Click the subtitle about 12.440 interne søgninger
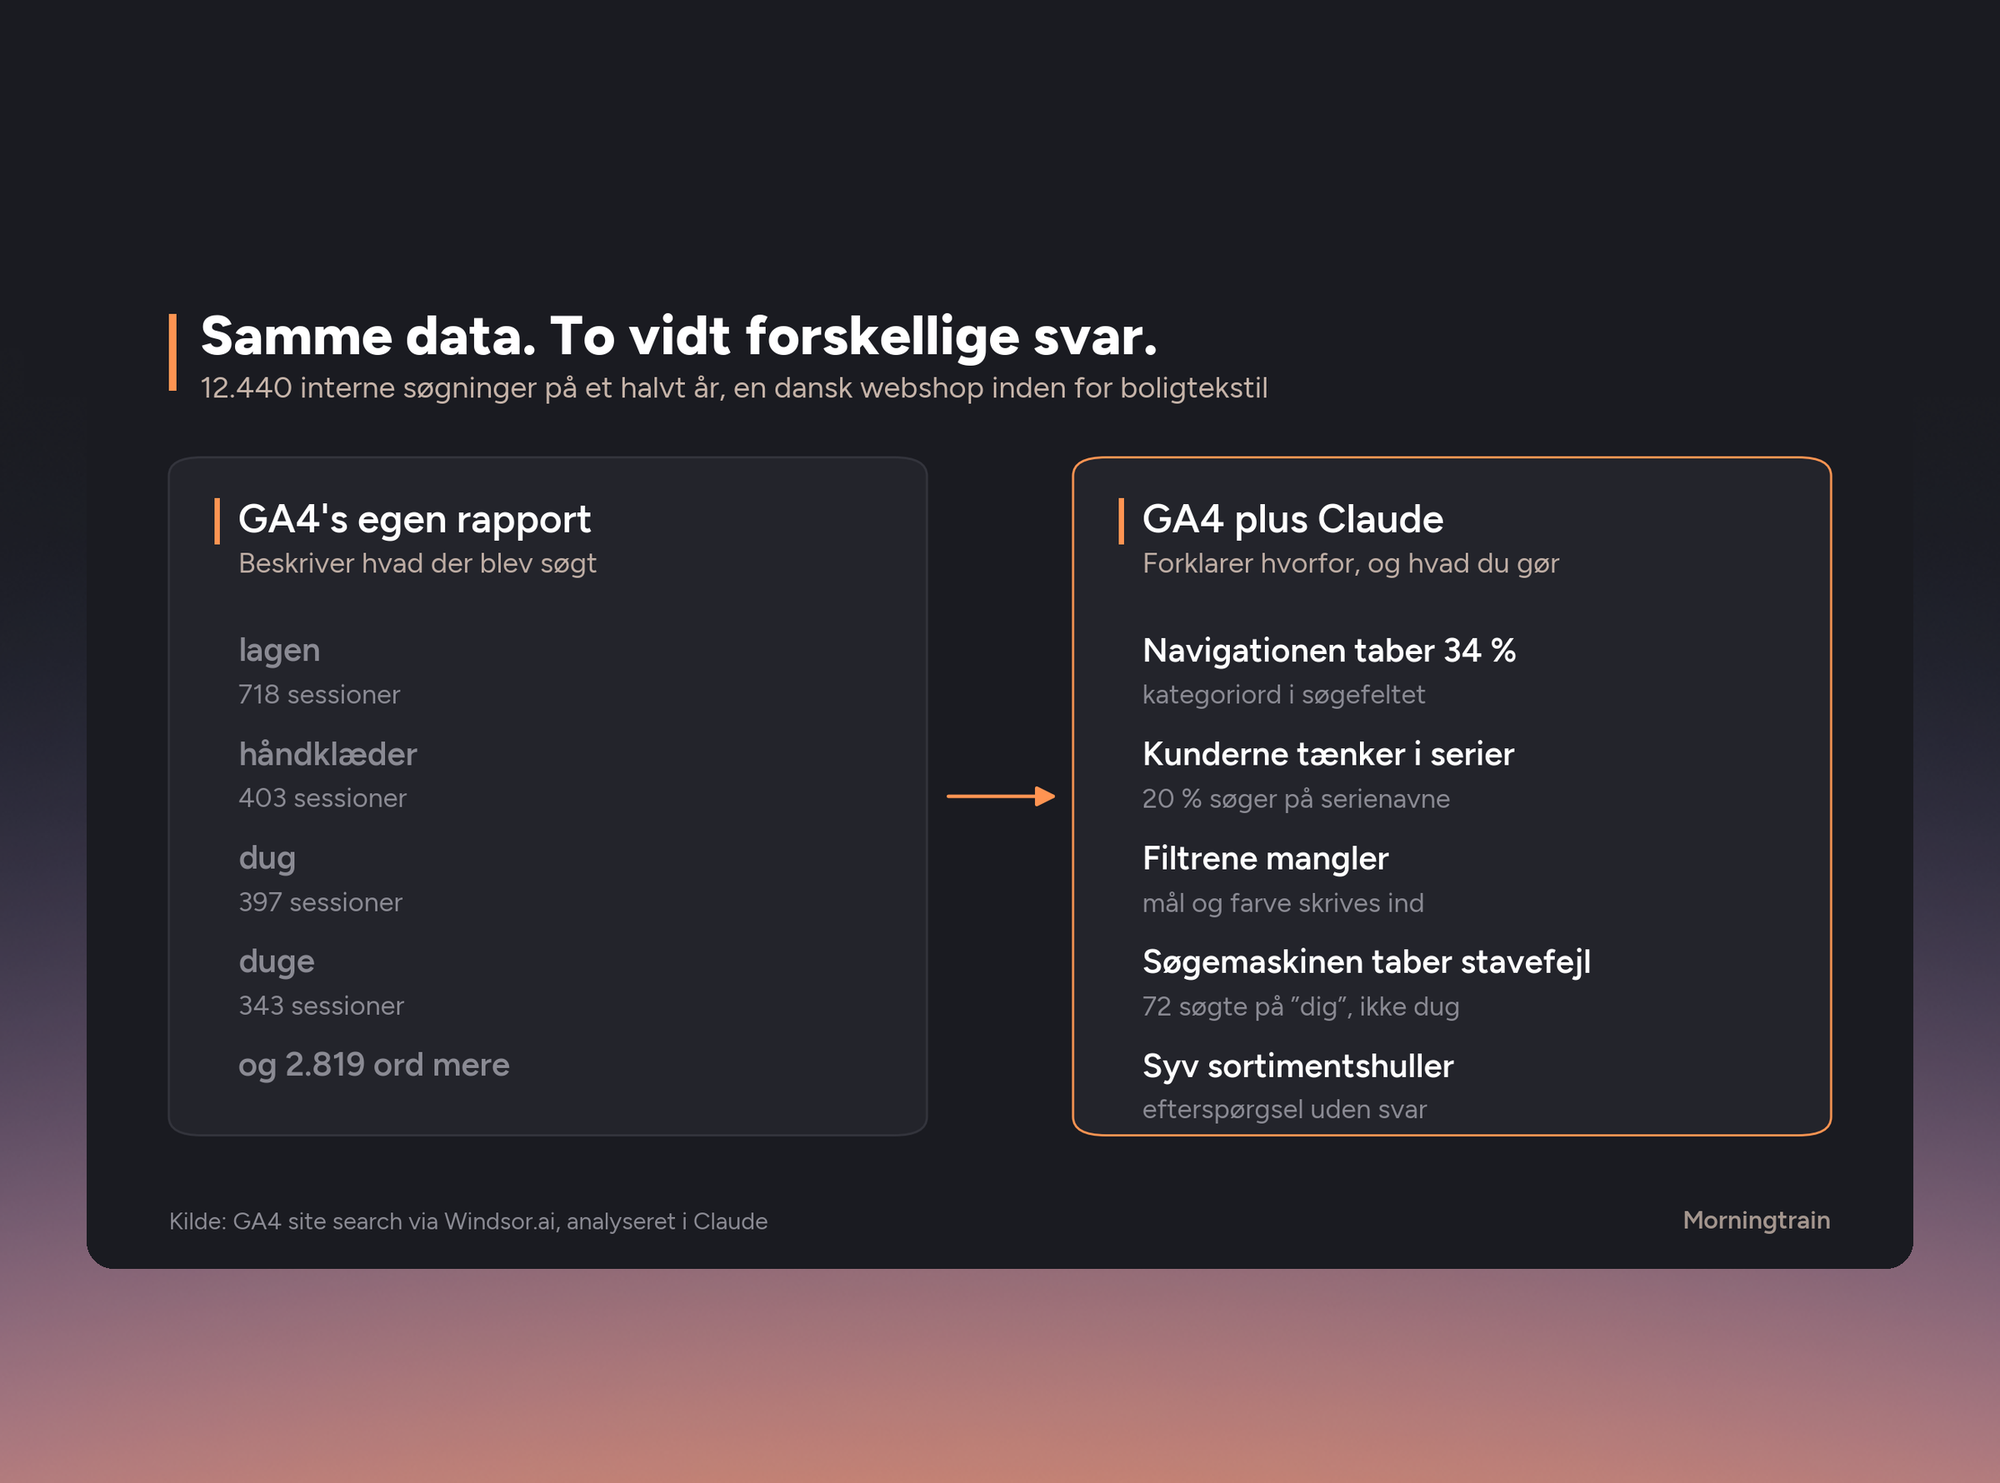 (734, 388)
